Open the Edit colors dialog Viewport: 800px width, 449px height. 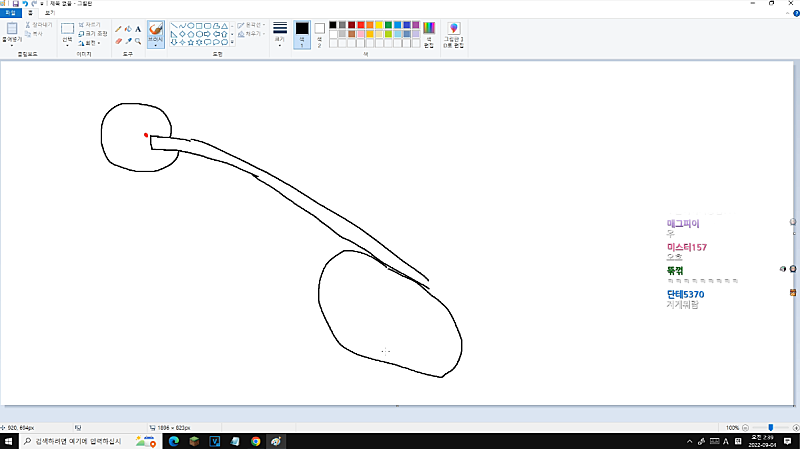(x=429, y=34)
